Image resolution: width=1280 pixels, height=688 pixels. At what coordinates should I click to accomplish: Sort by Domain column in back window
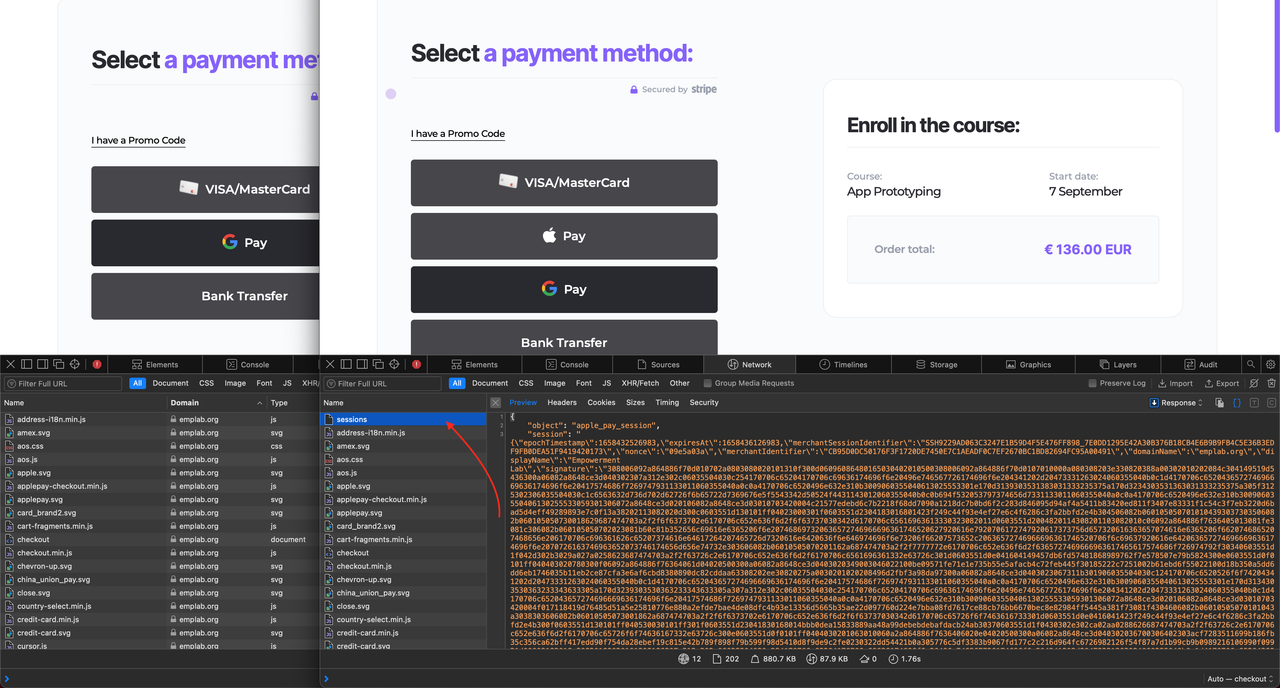pyautogui.click(x=217, y=402)
